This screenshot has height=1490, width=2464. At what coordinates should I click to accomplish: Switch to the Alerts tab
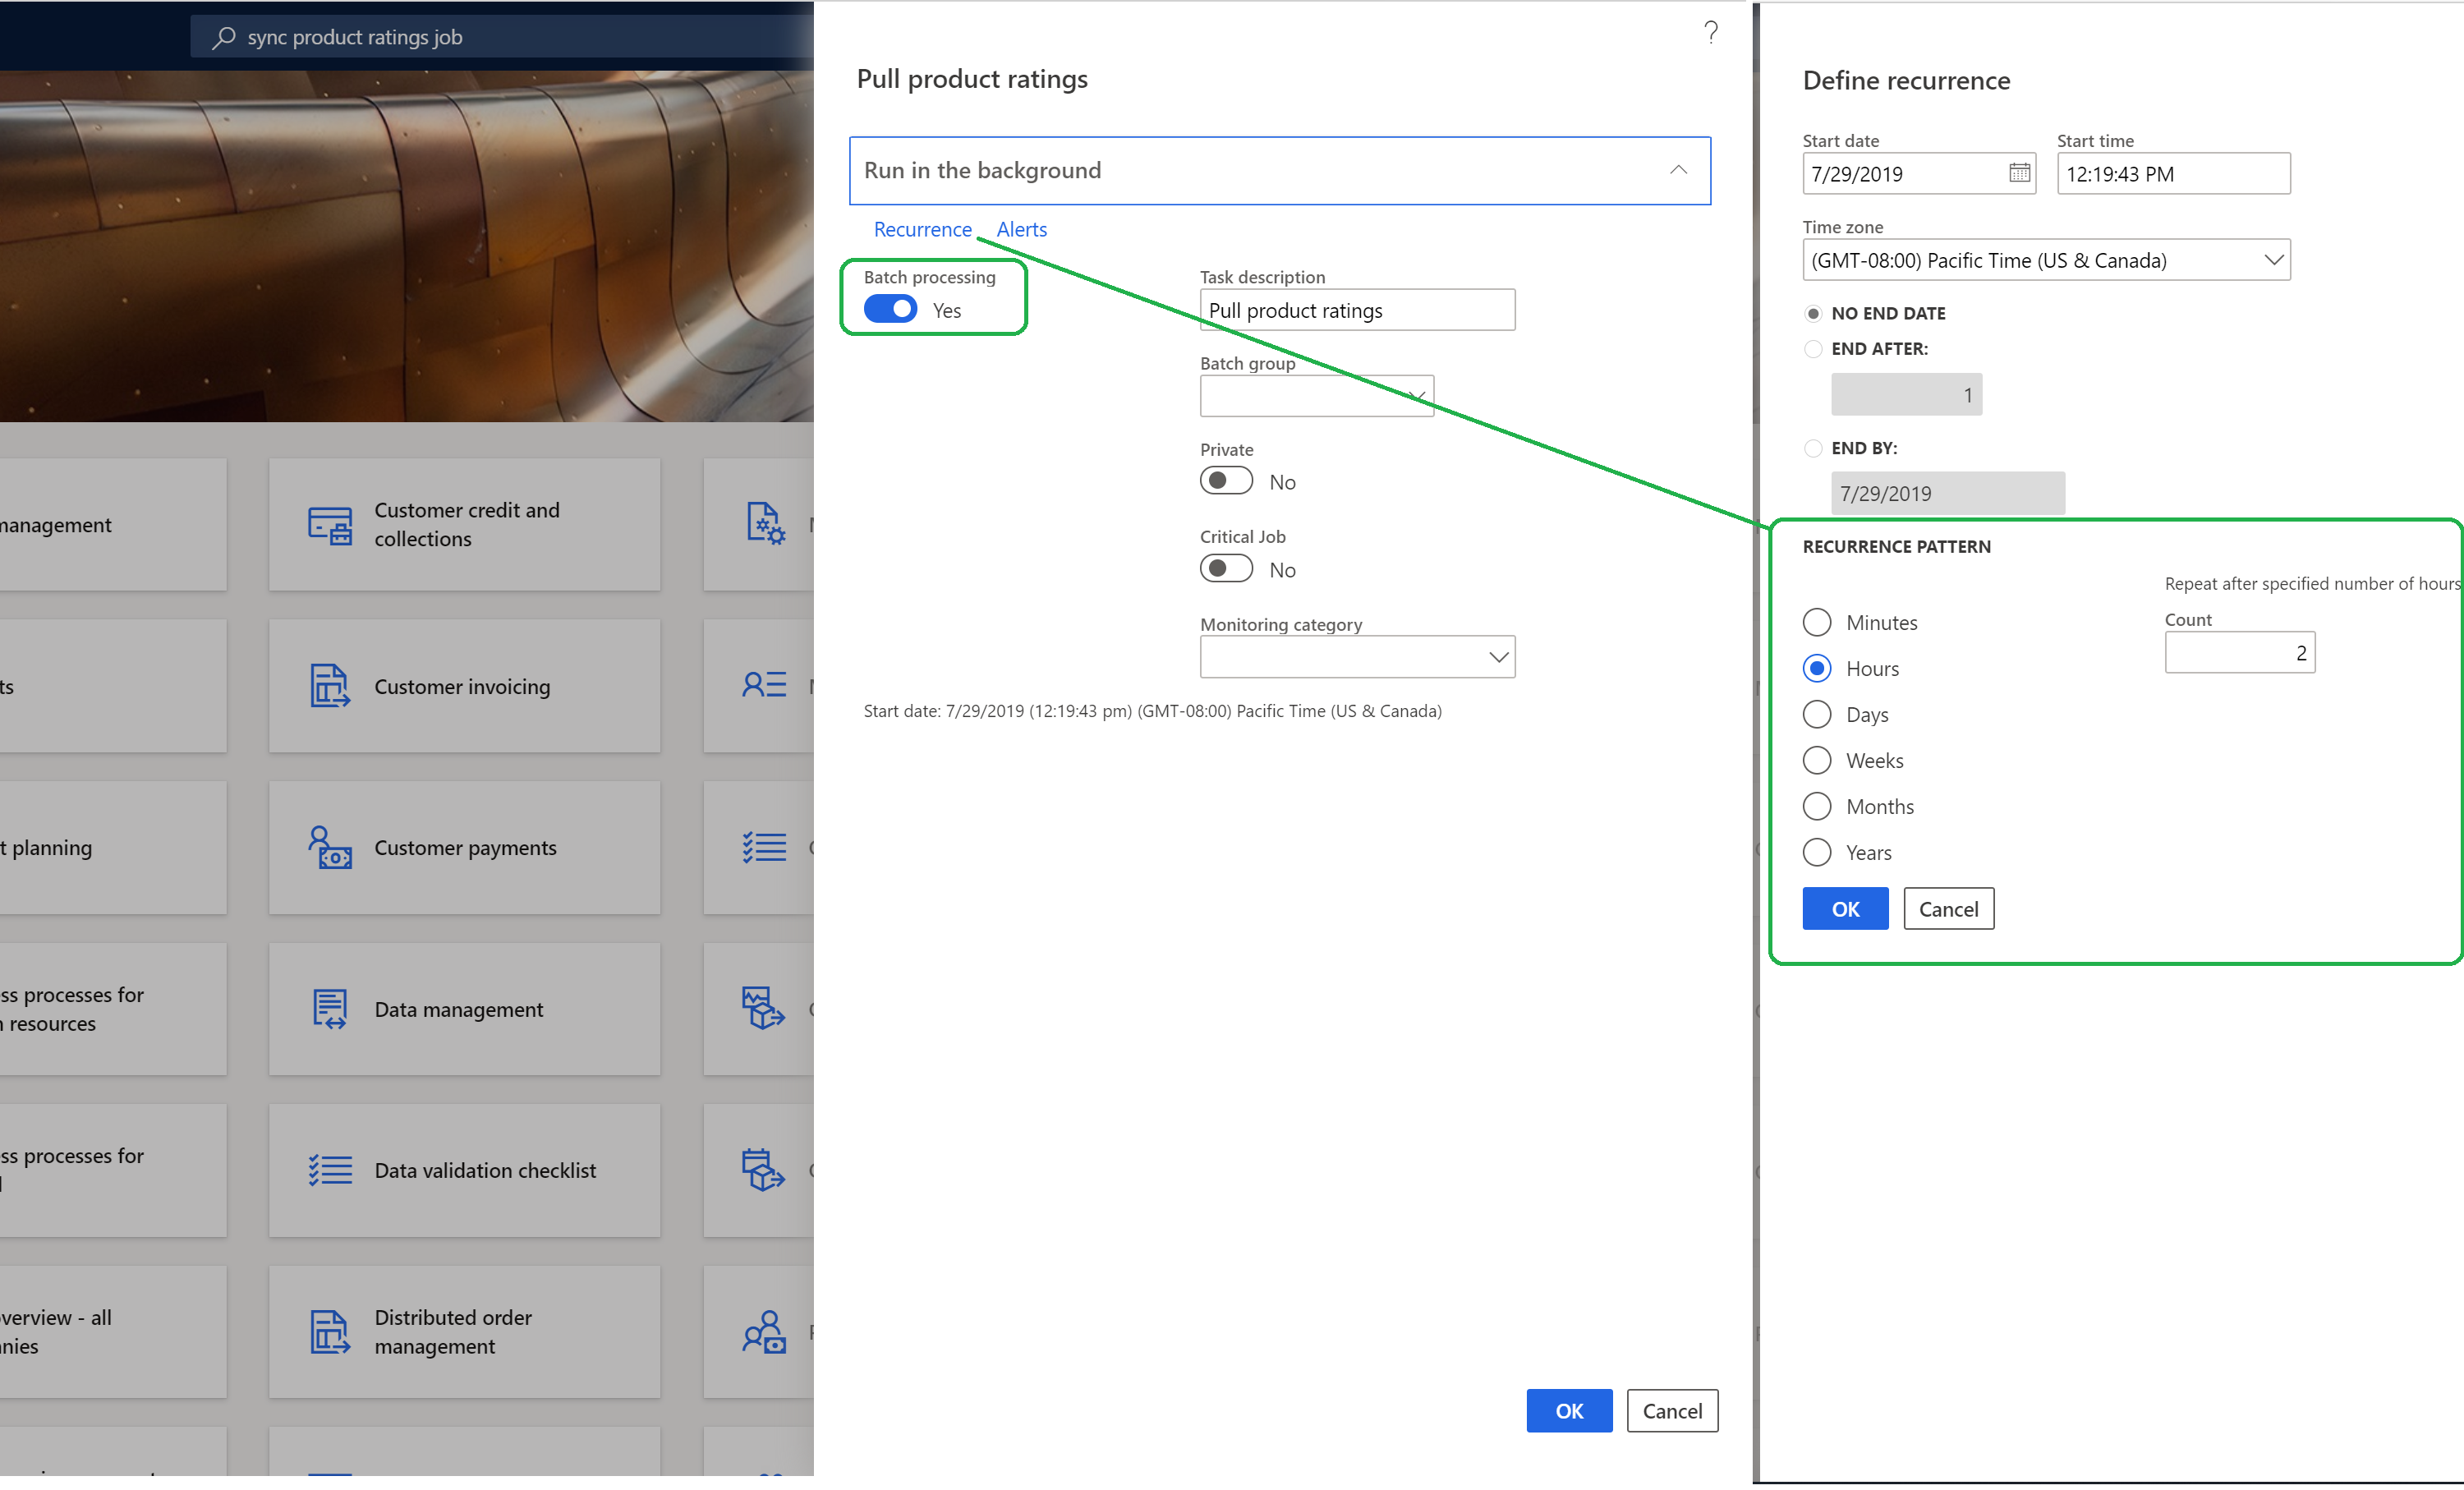[1021, 228]
